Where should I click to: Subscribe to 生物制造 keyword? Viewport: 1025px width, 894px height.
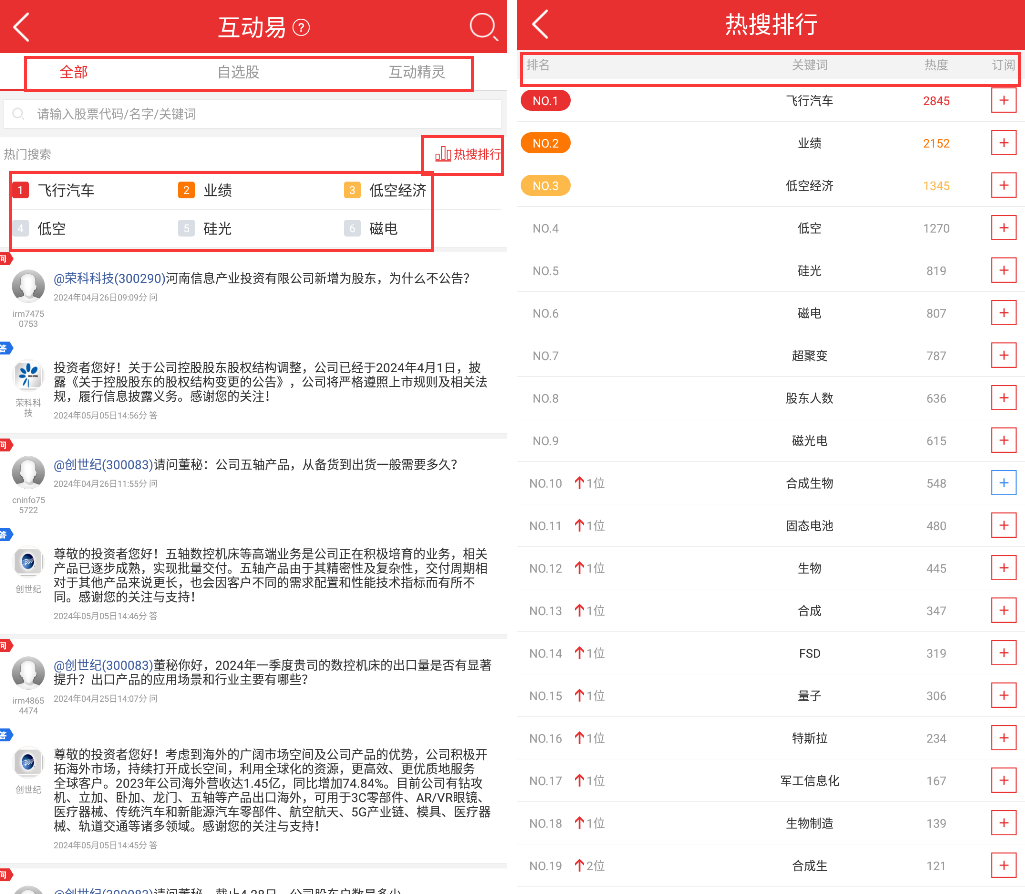pos(1003,823)
